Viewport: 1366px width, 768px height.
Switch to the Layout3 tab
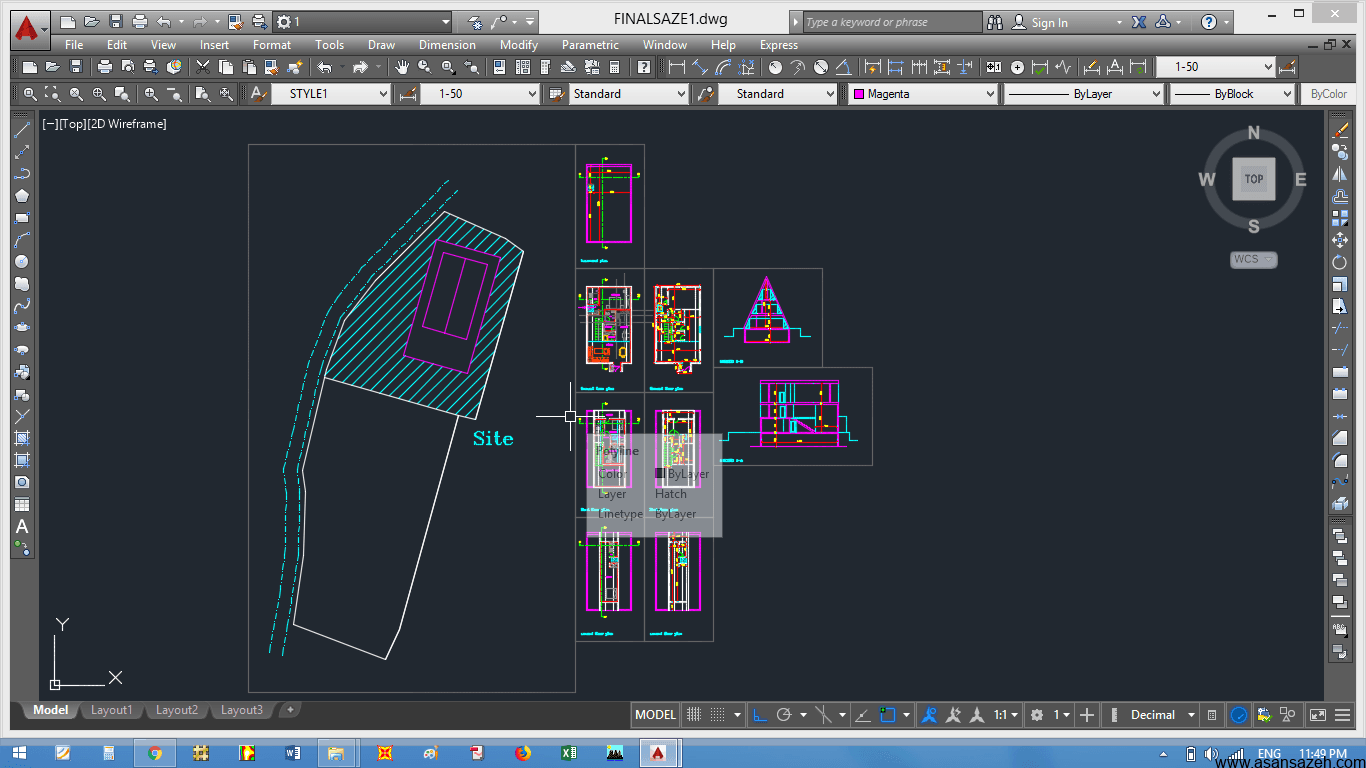pos(242,710)
